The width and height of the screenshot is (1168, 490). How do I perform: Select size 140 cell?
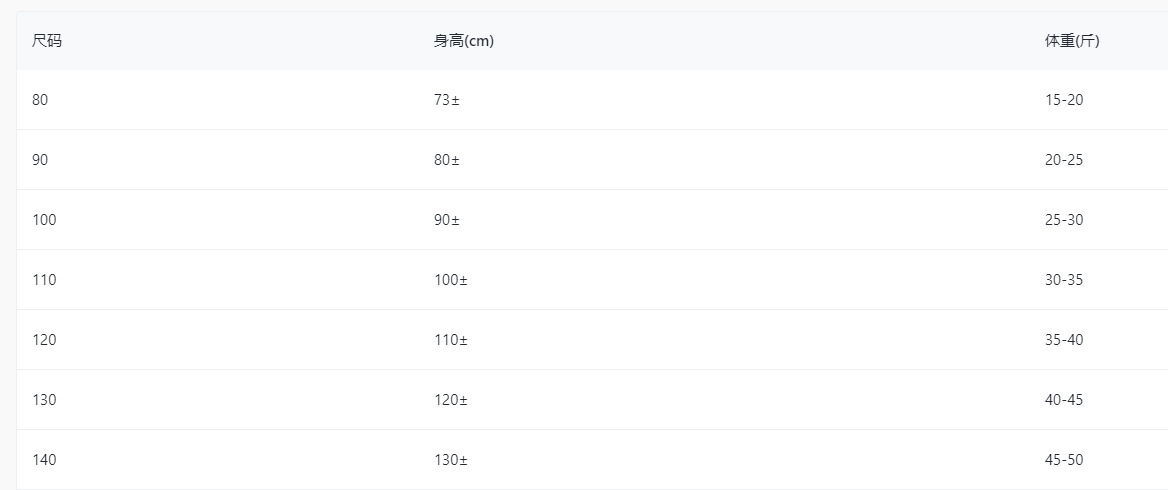point(44,460)
